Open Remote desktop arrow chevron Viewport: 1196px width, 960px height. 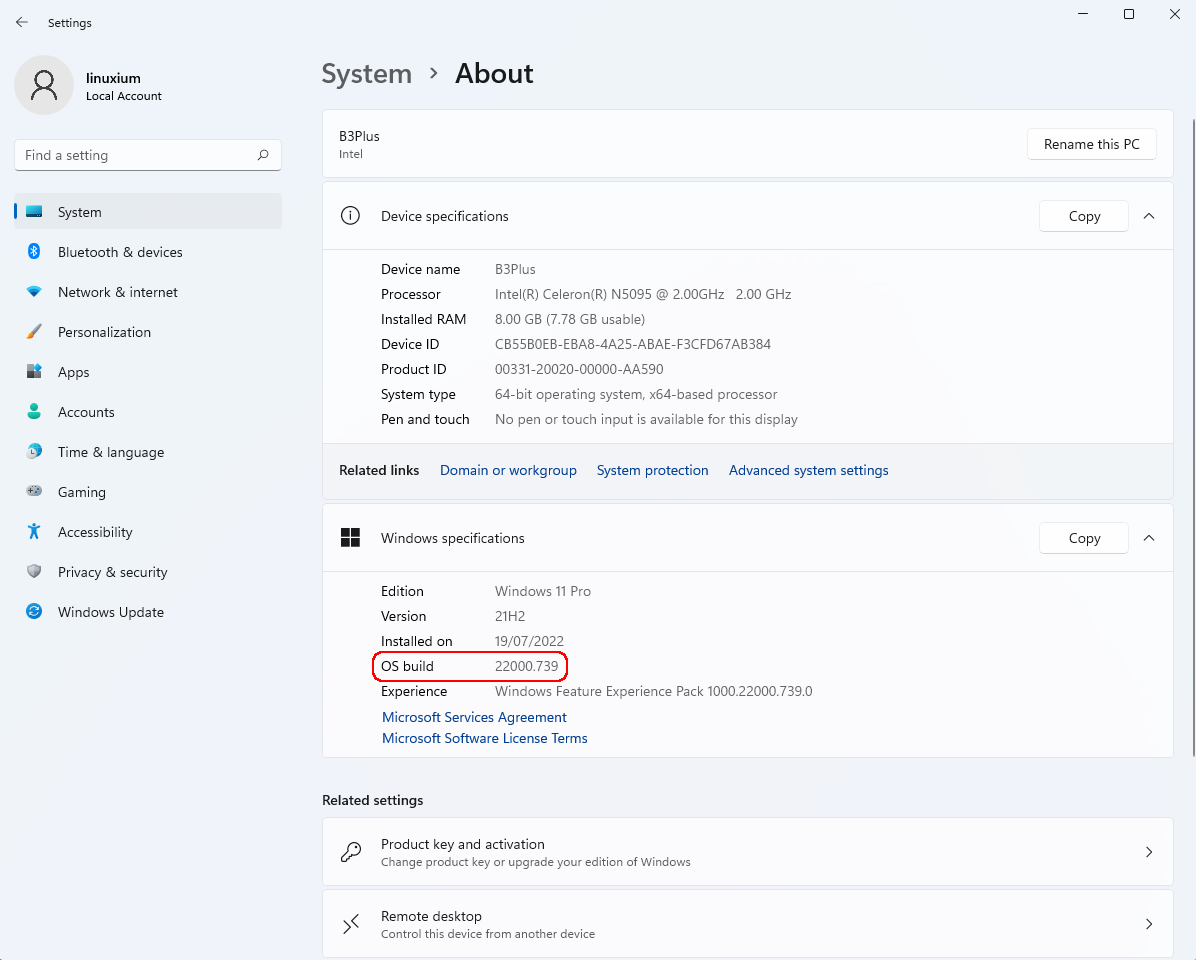tap(1149, 924)
